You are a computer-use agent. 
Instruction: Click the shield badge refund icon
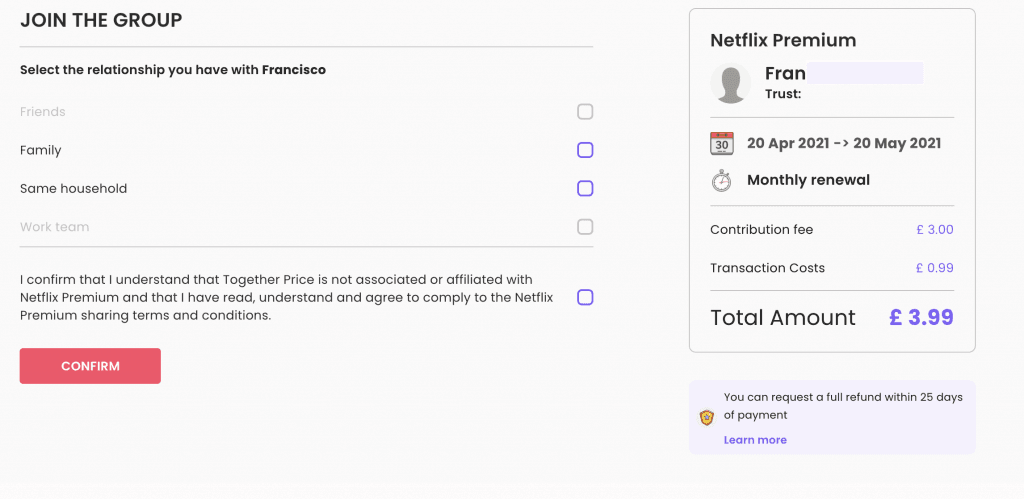coord(707,418)
